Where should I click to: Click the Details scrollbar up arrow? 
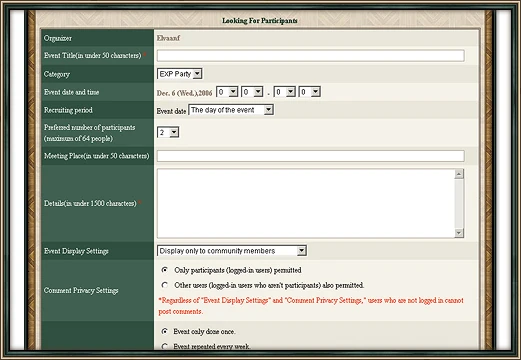(x=459, y=174)
